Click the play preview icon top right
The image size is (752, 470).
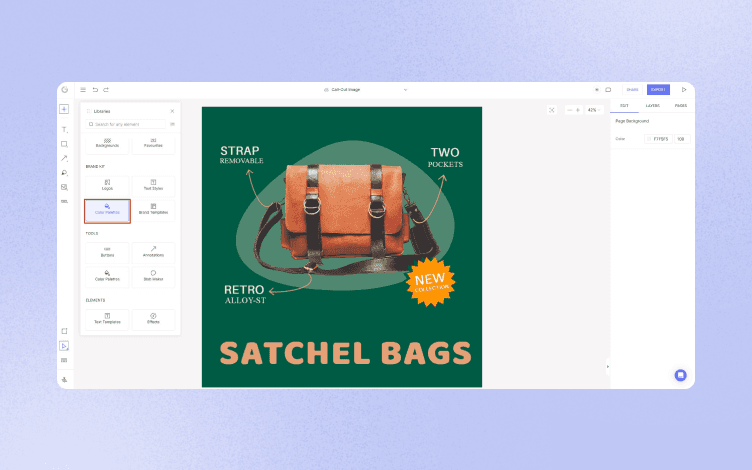point(684,90)
